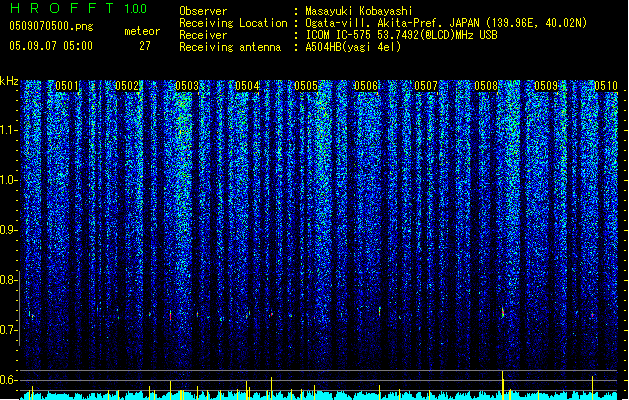Select the A504HB(yagi 4el) antenna text
Screen dimensions: 629x400
click(353, 47)
